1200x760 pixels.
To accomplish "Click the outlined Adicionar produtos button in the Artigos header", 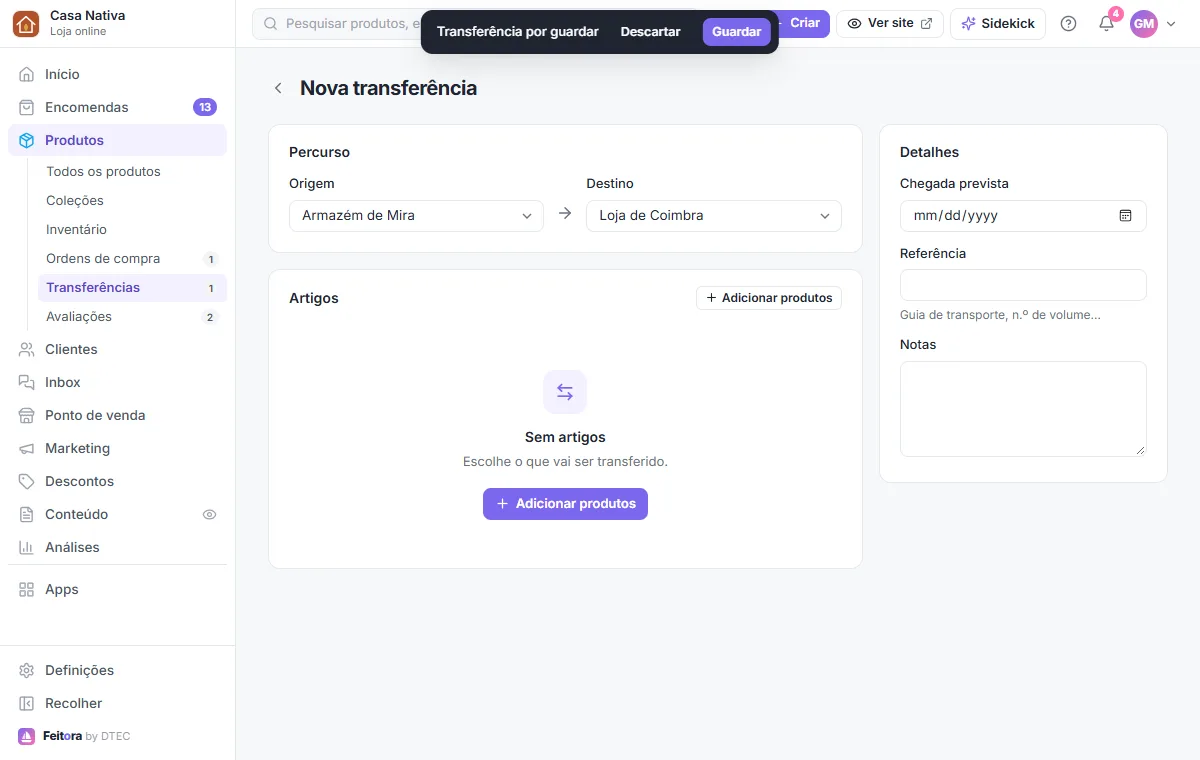I will [x=769, y=298].
